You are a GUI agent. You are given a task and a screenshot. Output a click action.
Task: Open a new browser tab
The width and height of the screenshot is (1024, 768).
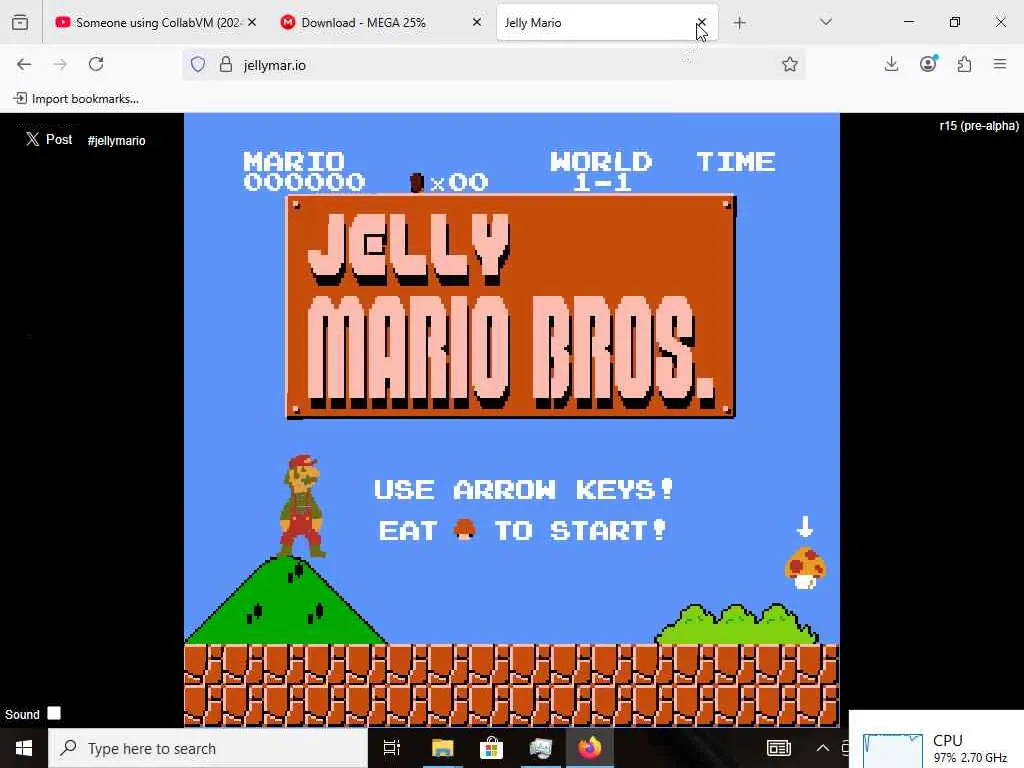(x=739, y=23)
